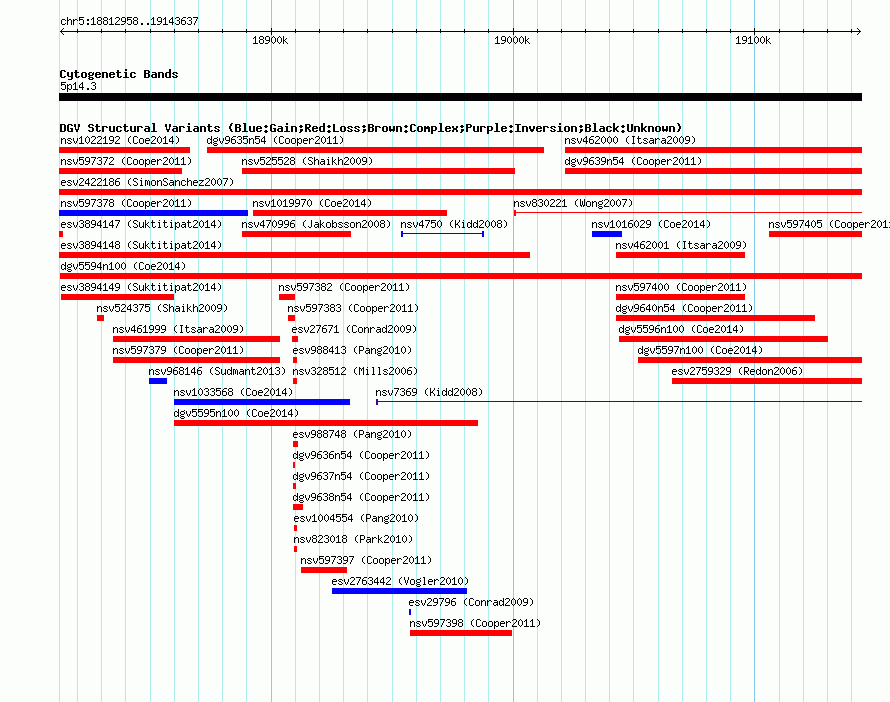Screen dimensions: 890x702
Task: Click the nsv597372 (Cooper2011) label
Action: tap(126, 161)
